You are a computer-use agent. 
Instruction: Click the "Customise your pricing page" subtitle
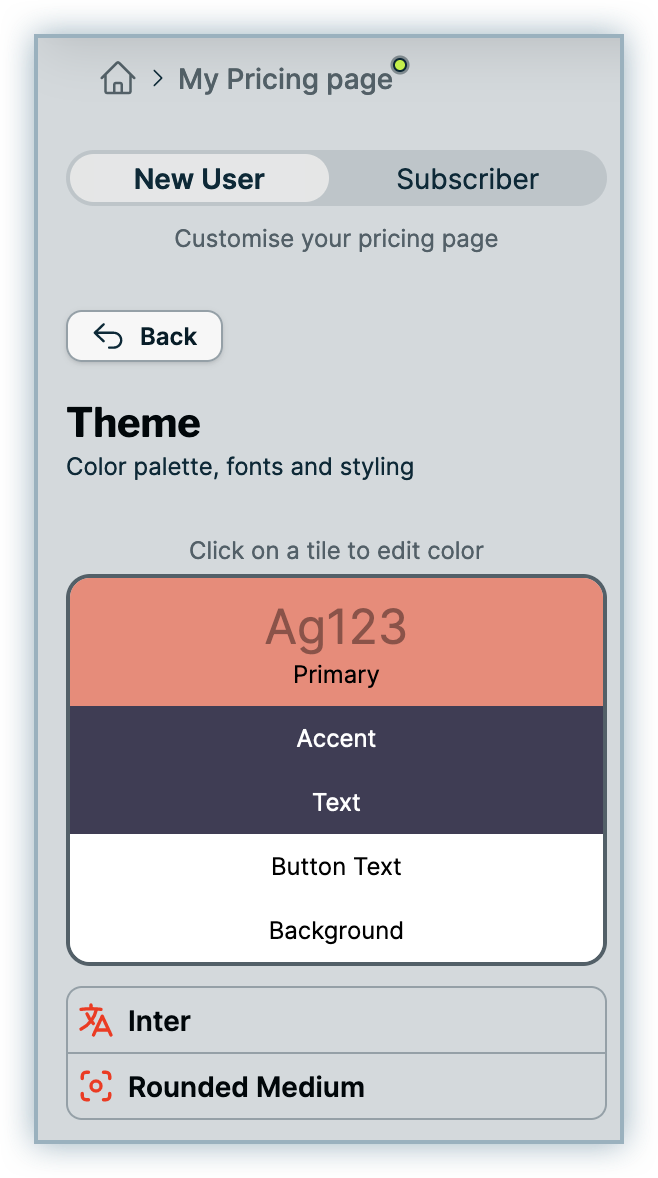pos(336,239)
